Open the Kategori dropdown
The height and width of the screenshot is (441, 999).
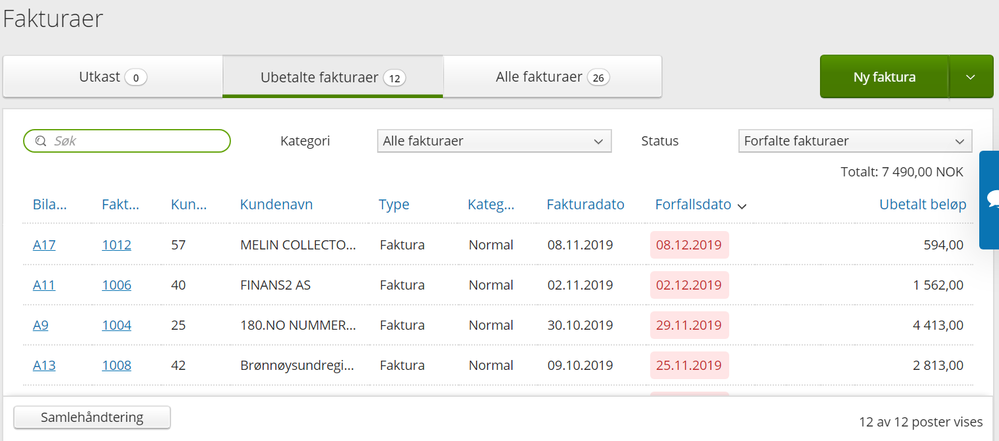[494, 141]
